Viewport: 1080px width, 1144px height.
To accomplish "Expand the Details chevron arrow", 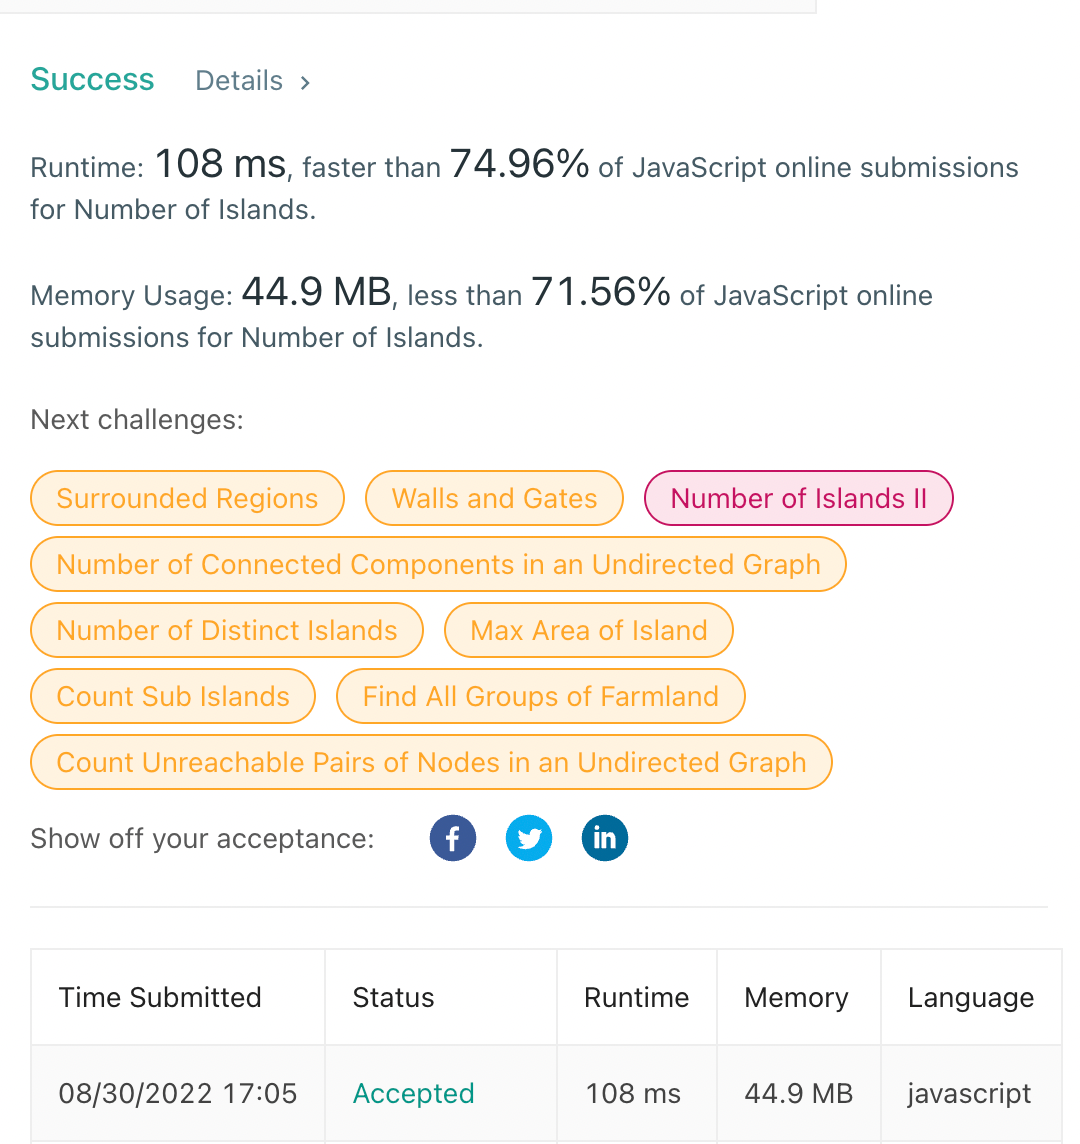I will (x=305, y=82).
